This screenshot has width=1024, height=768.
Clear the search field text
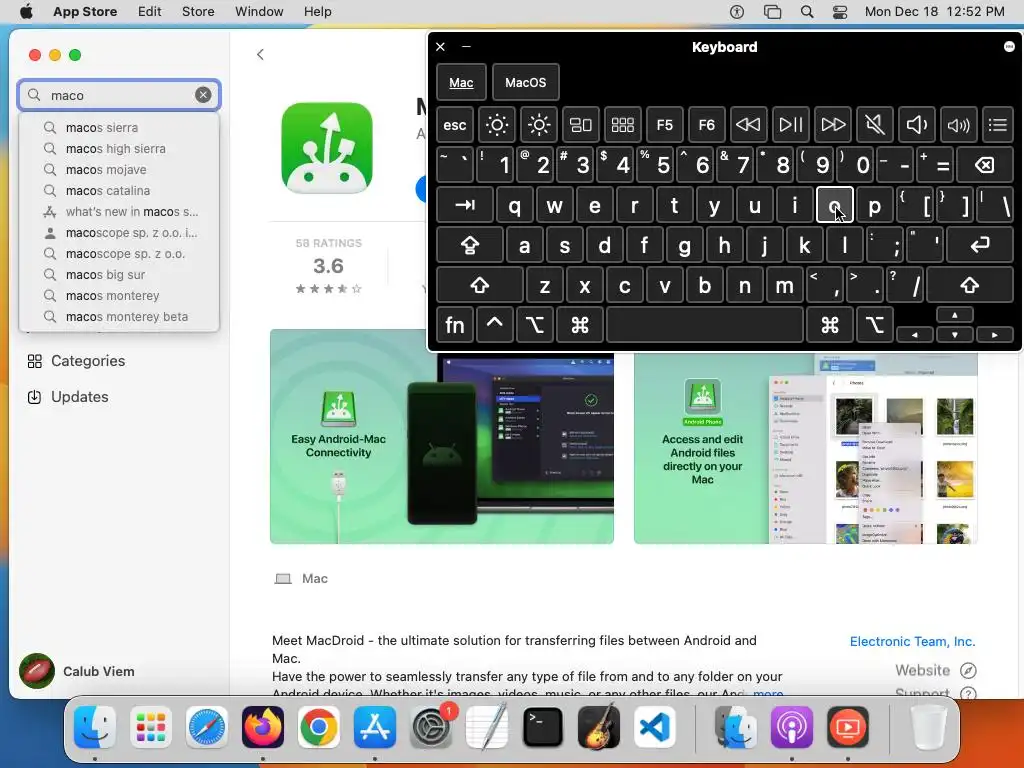click(x=203, y=95)
